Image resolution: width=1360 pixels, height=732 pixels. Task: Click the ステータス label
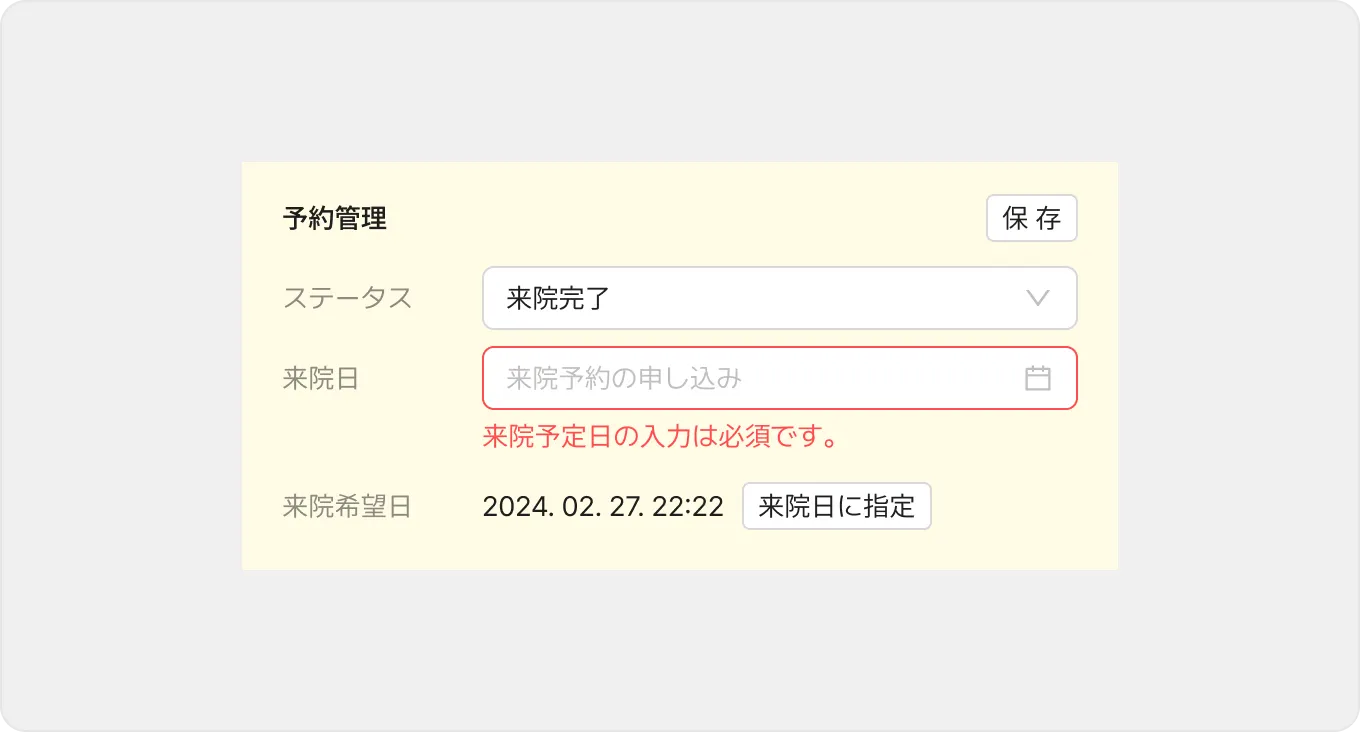pyautogui.click(x=347, y=298)
